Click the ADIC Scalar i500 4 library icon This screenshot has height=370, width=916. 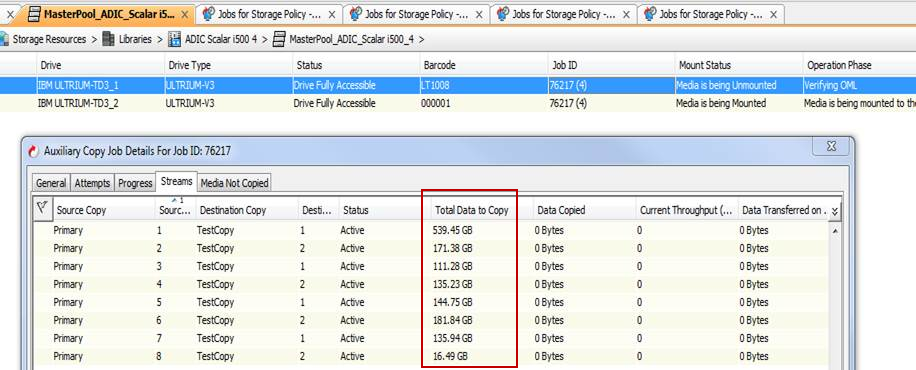(174, 39)
